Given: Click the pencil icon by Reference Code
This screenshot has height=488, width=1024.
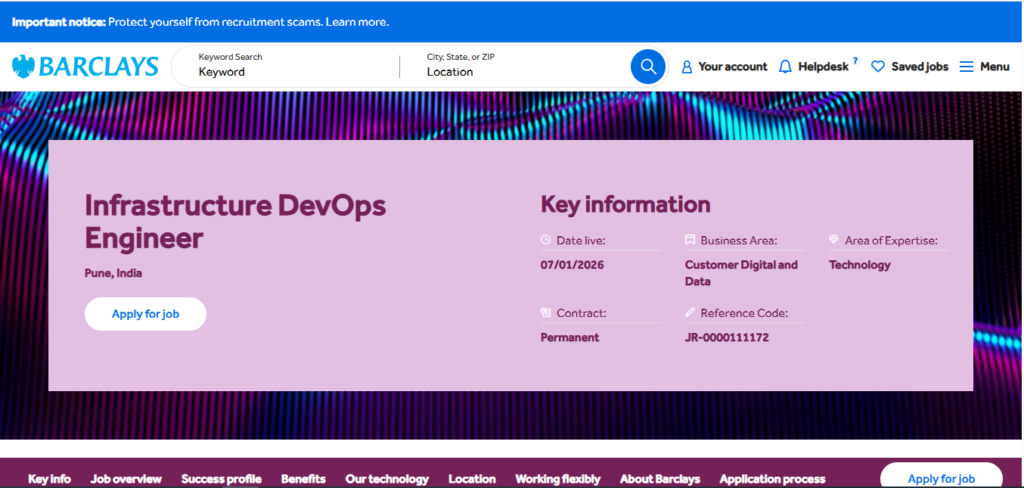Looking at the screenshot, I should [690, 313].
